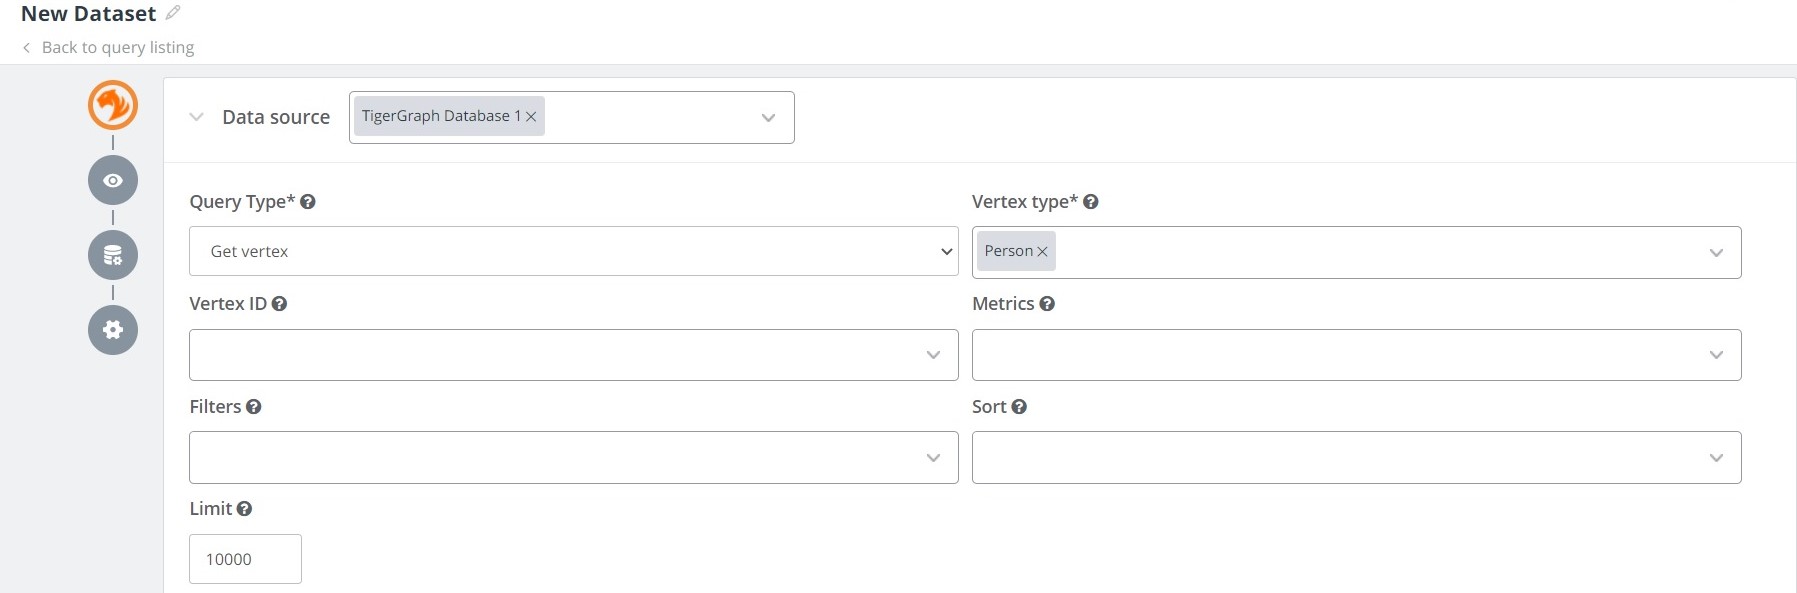This screenshot has height=593, width=1797.
Task: Click the Query Type help icon
Action: (308, 202)
